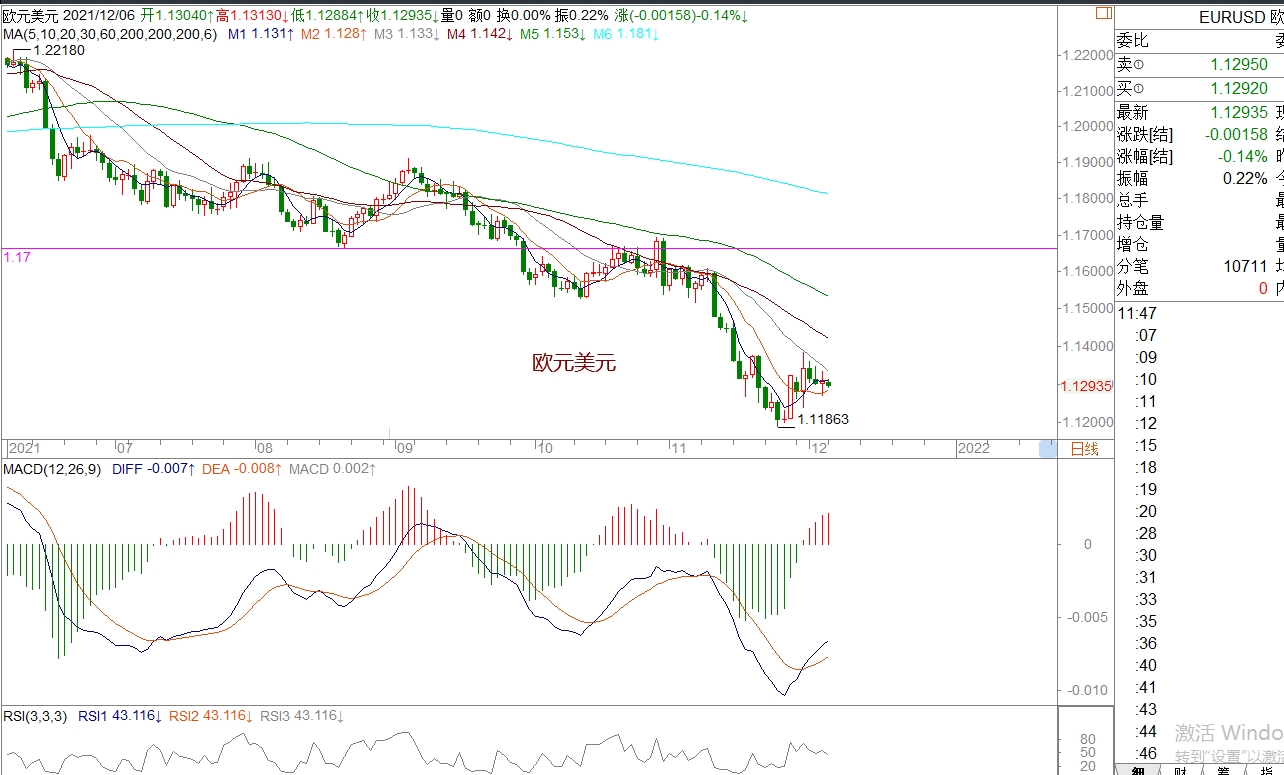
Task: Click the 欧元美元 symbol name in the header
Action: tap(31, 16)
